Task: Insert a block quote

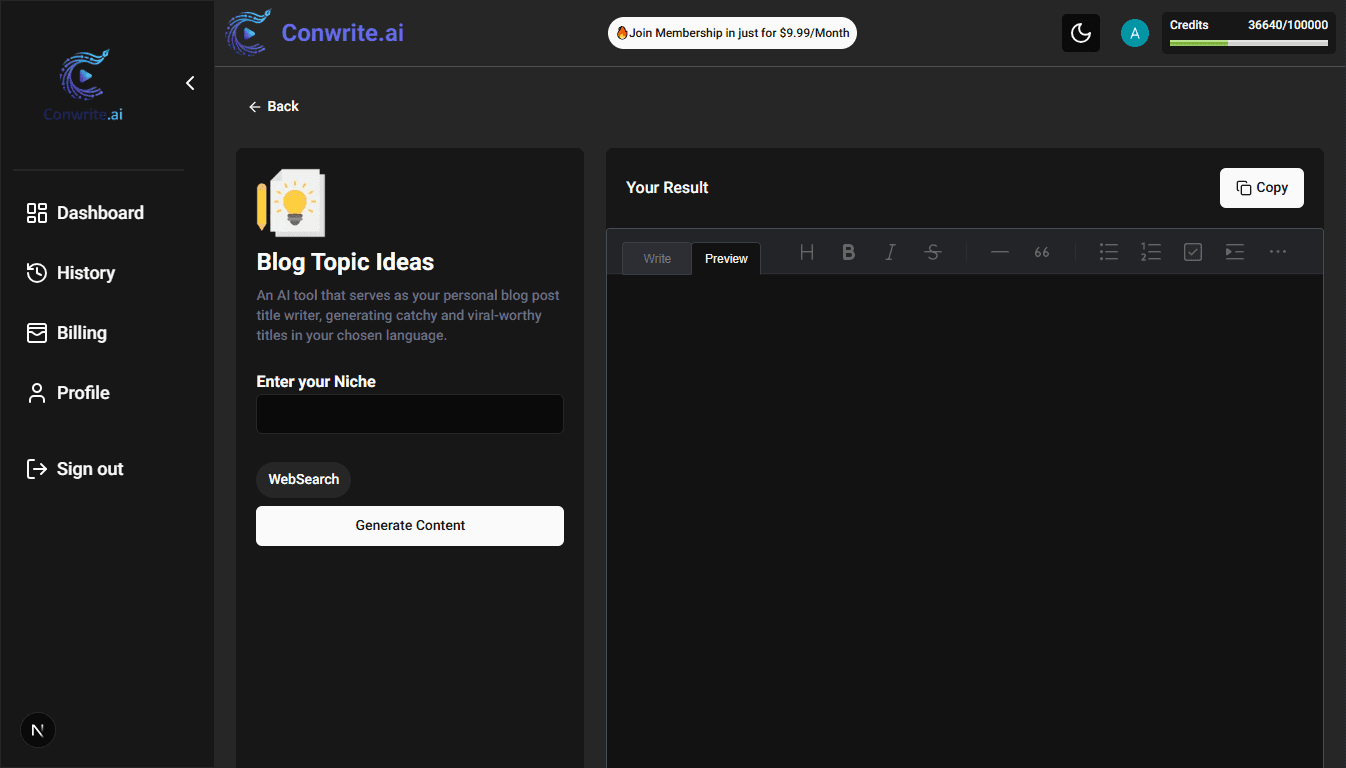Action: point(1041,252)
